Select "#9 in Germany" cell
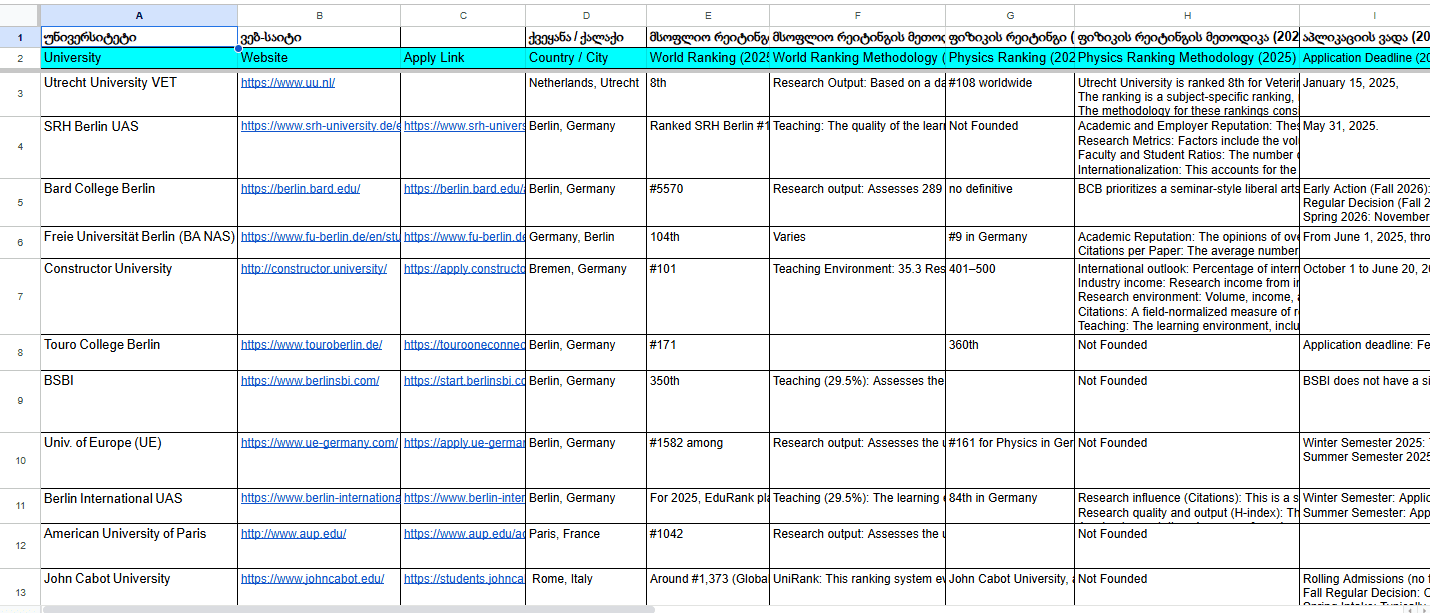 1010,243
